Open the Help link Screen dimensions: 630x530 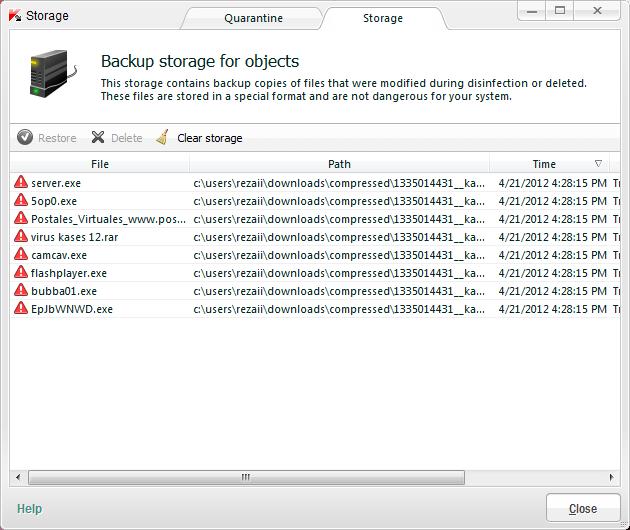(x=29, y=509)
